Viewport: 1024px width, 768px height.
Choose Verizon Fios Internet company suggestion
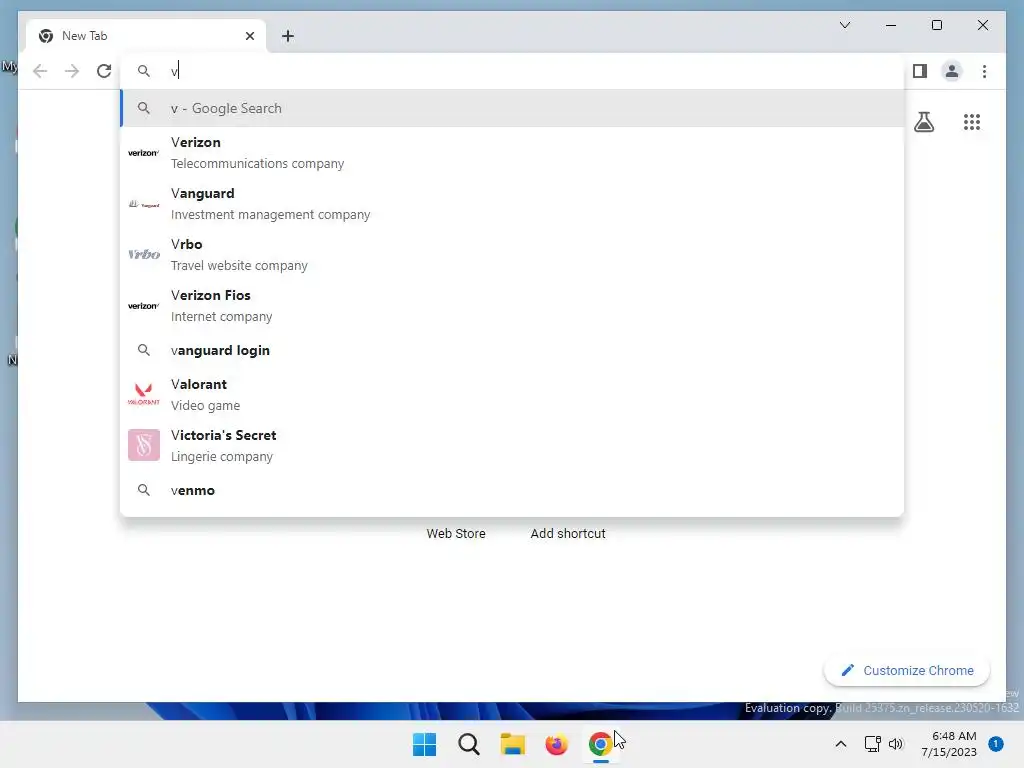[513, 306]
